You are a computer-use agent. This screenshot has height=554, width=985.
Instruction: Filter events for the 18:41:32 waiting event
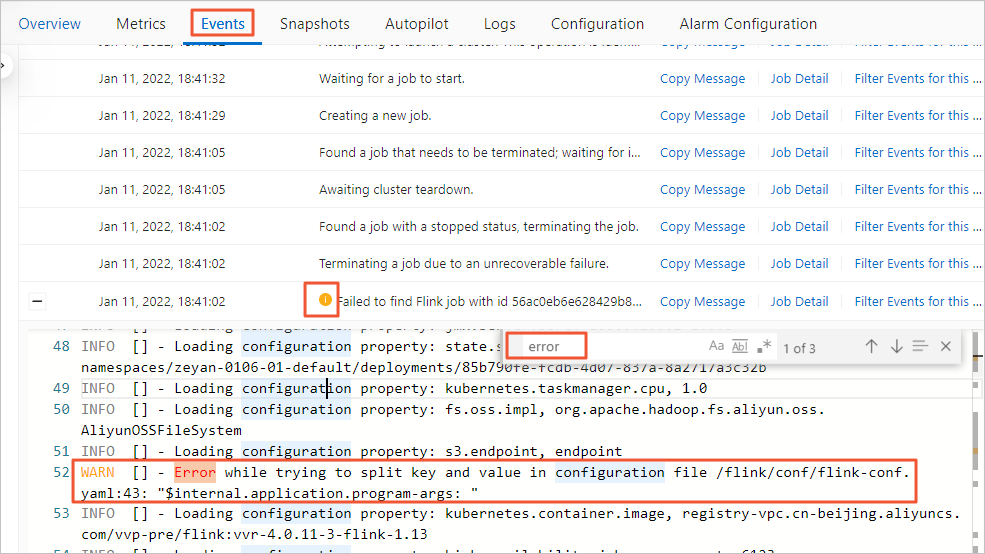[x=911, y=79]
